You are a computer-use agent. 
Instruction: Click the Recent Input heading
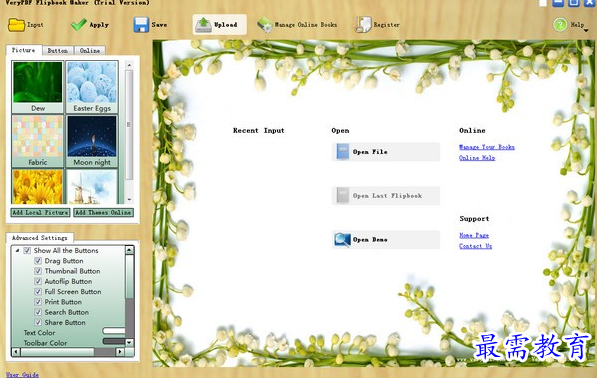click(x=259, y=131)
